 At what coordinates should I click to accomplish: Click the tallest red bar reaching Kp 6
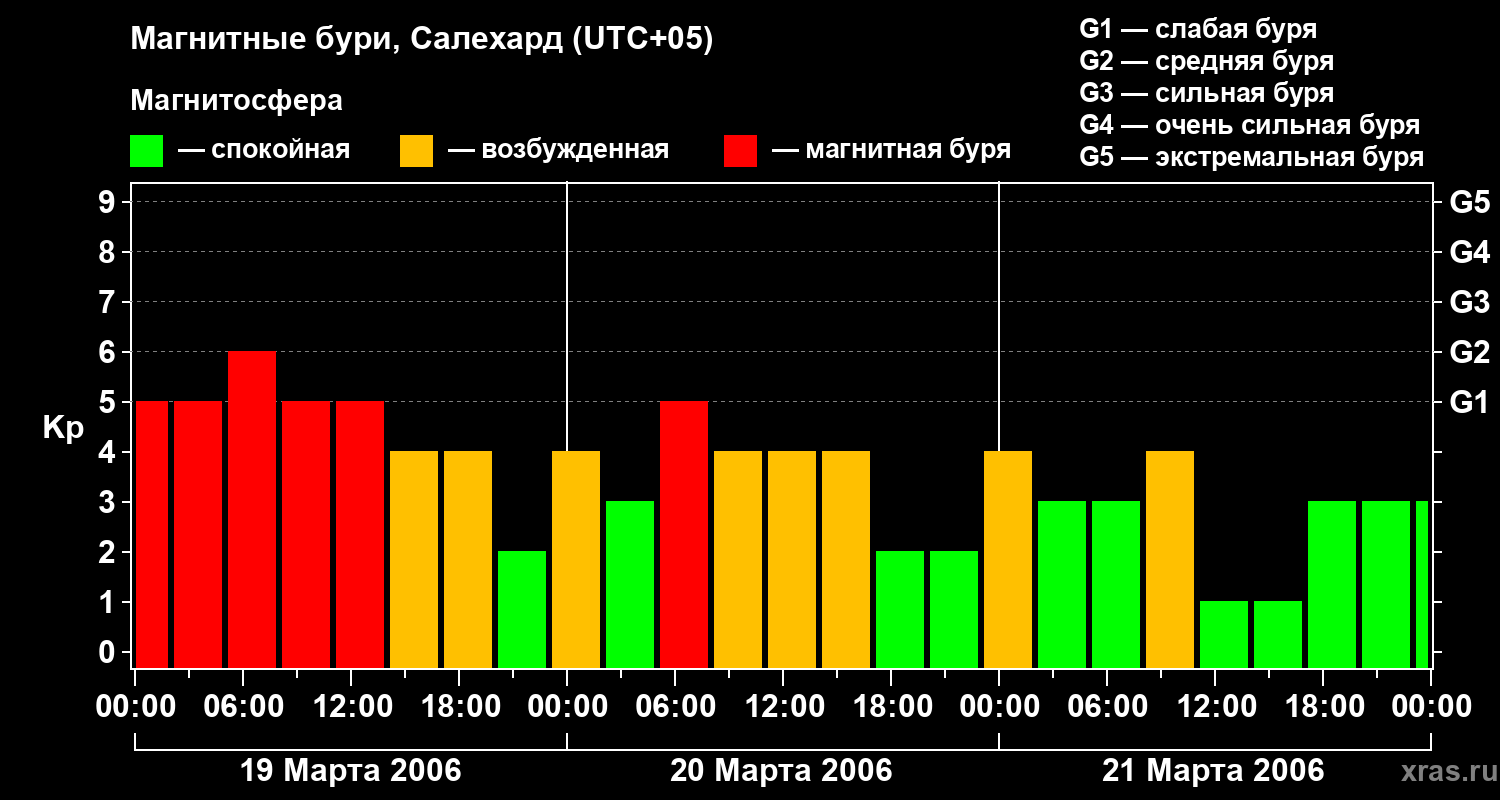[x=252, y=510]
